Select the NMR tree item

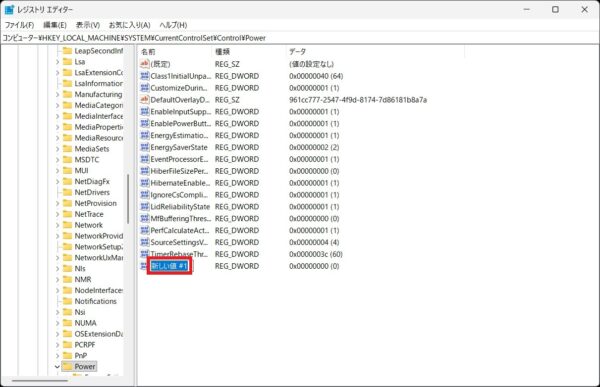click(83, 279)
